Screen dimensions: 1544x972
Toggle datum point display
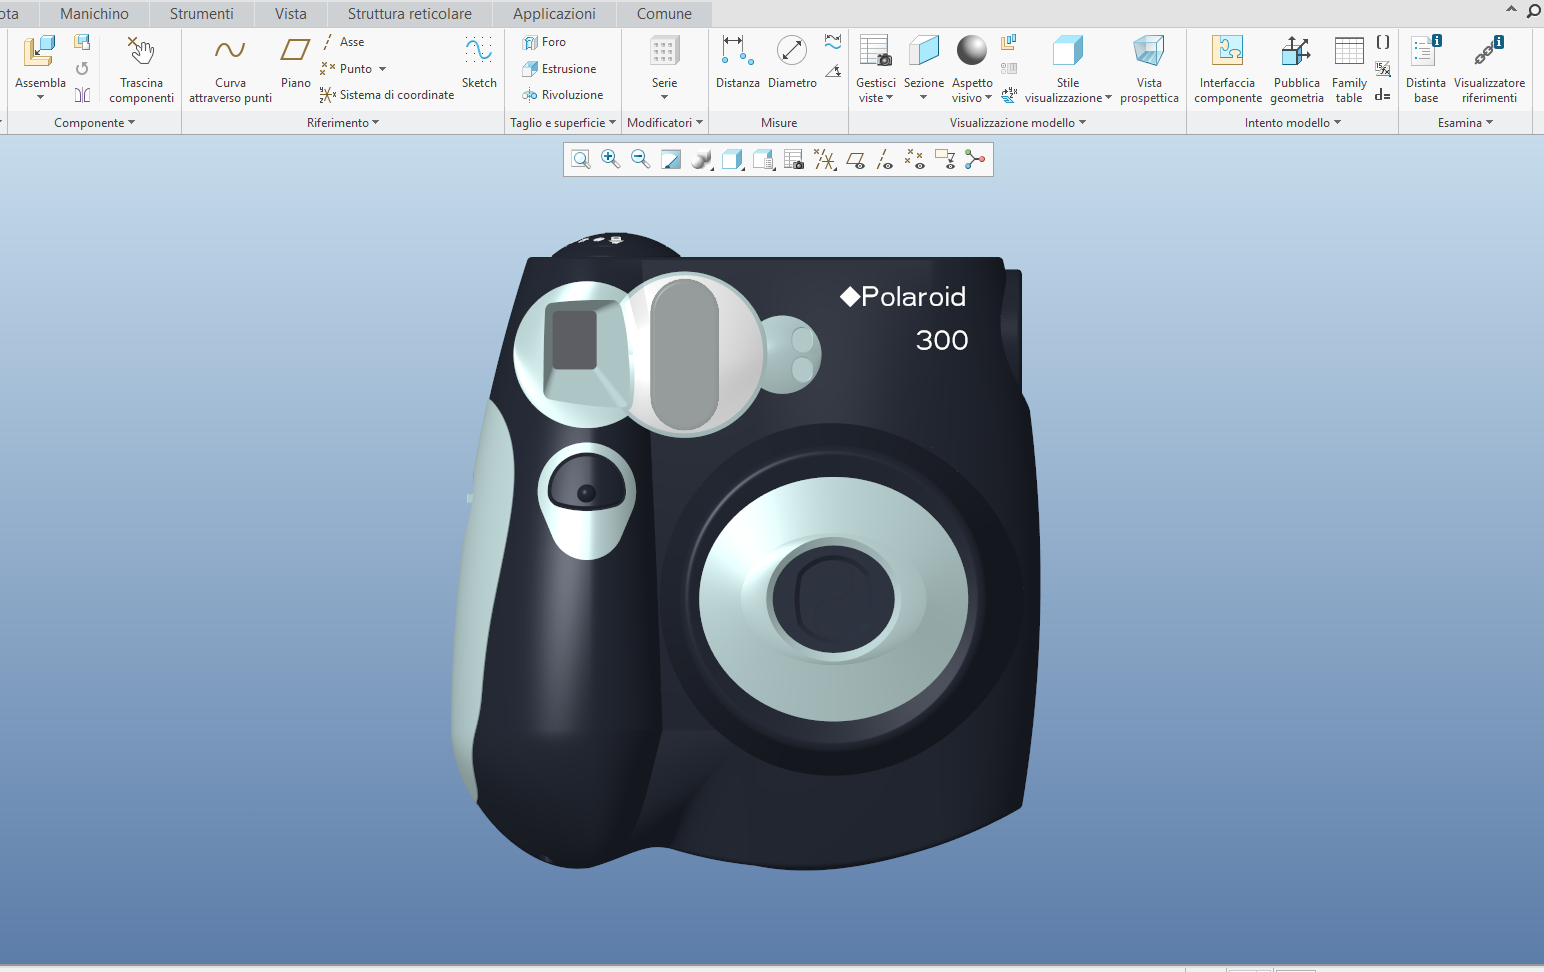point(915,159)
